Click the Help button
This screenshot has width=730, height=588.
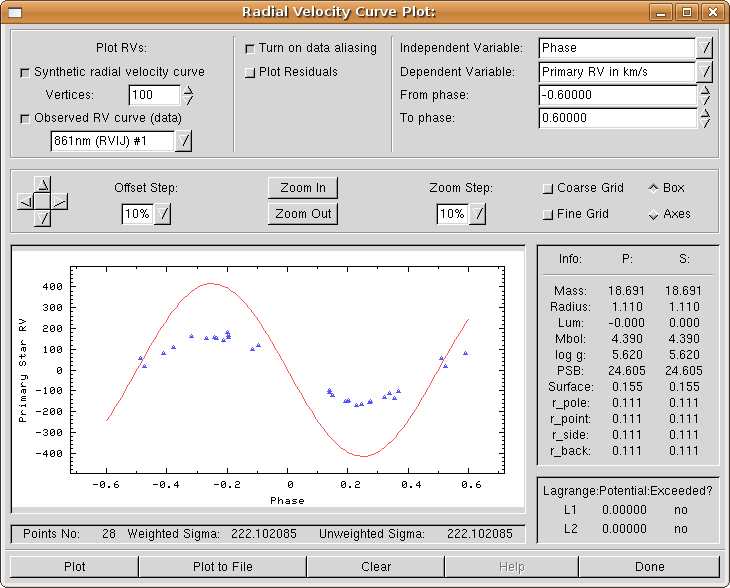[x=511, y=567]
